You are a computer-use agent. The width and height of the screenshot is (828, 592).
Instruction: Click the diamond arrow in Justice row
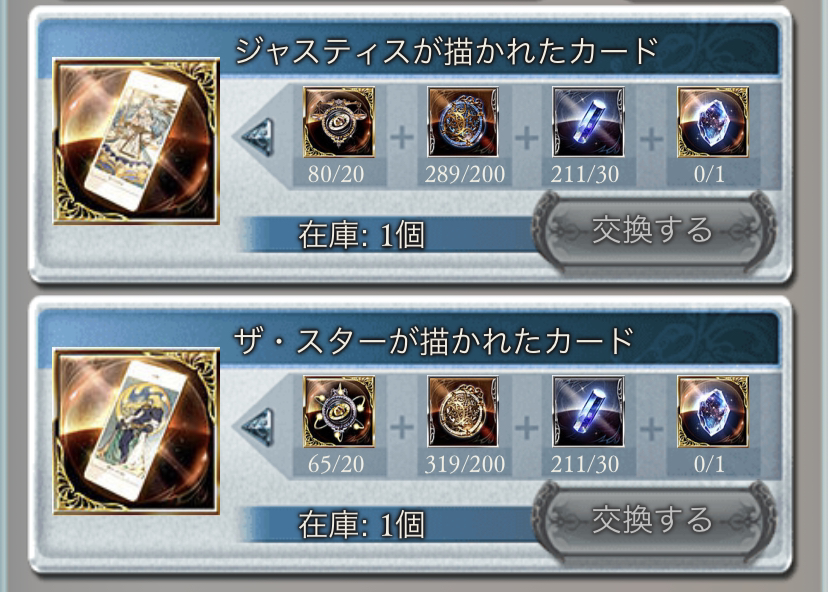pos(258,137)
